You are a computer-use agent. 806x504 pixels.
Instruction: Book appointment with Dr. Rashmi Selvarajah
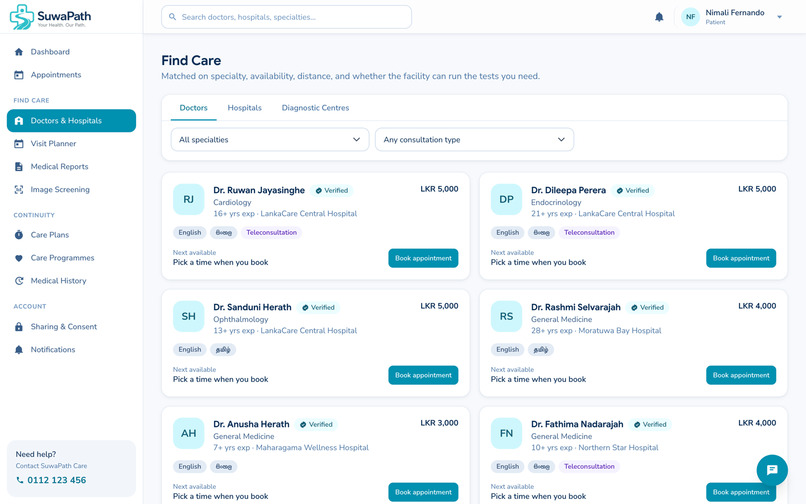click(741, 375)
